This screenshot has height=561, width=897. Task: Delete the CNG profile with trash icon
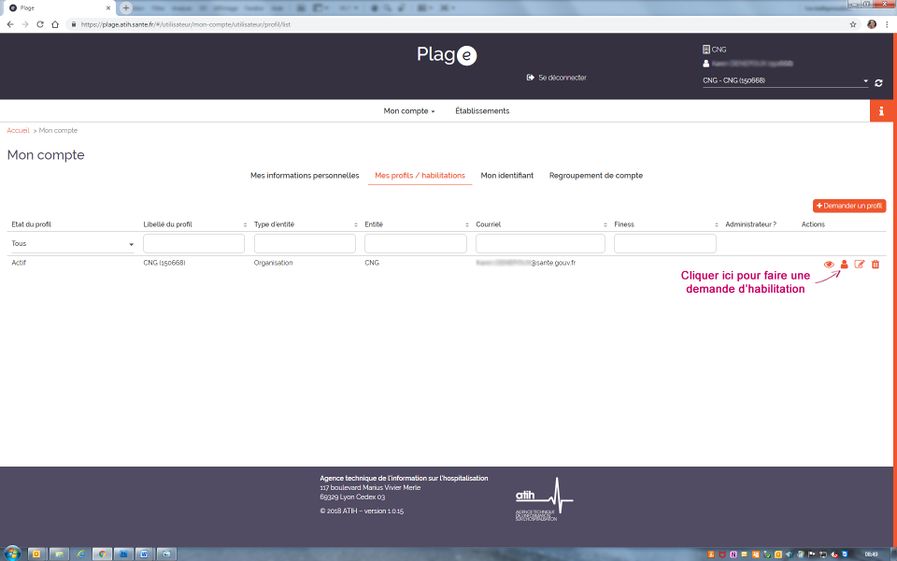pyautogui.click(x=875, y=264)
